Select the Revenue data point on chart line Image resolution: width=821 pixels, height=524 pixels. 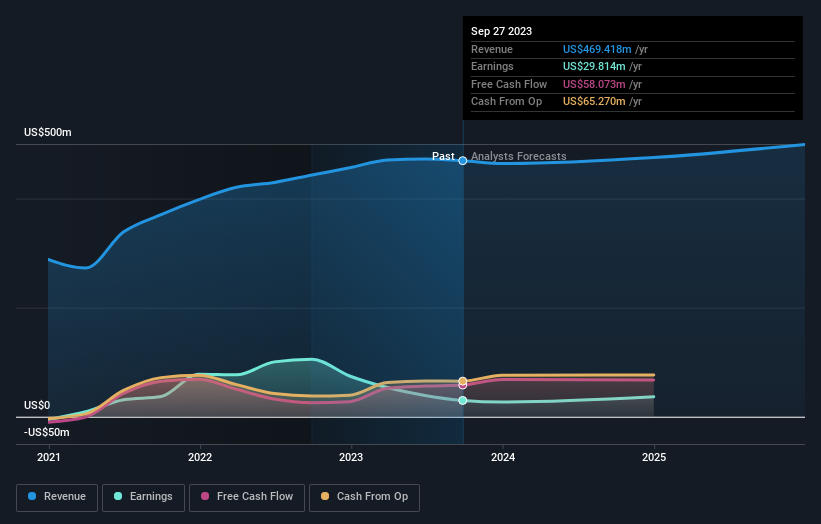pos(463,161)
